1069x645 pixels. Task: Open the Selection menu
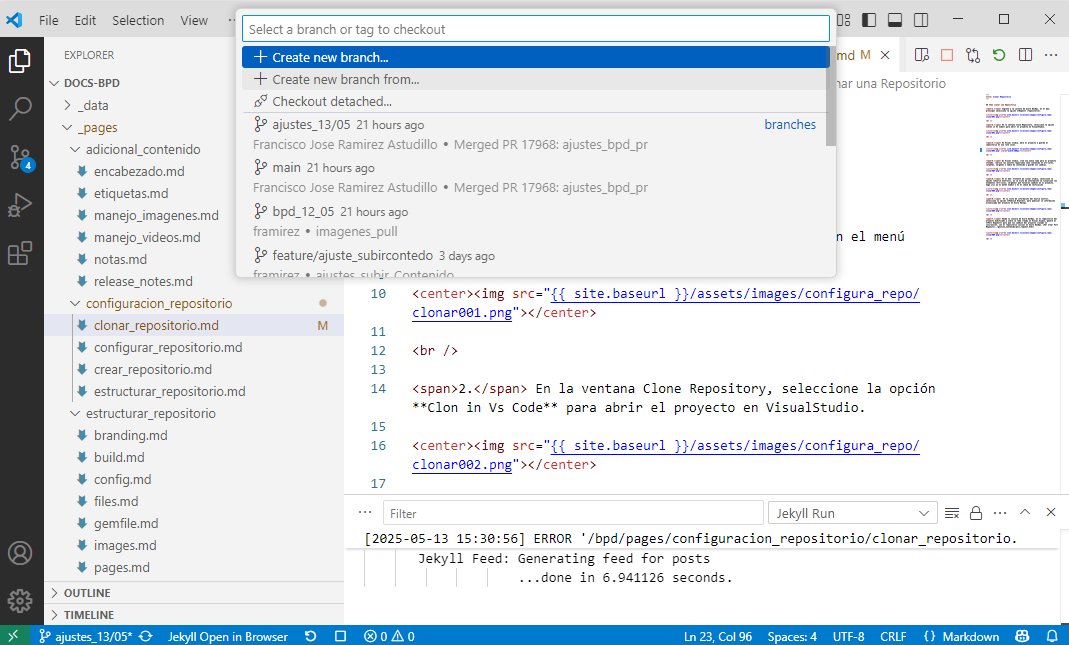tap(138, 20)
